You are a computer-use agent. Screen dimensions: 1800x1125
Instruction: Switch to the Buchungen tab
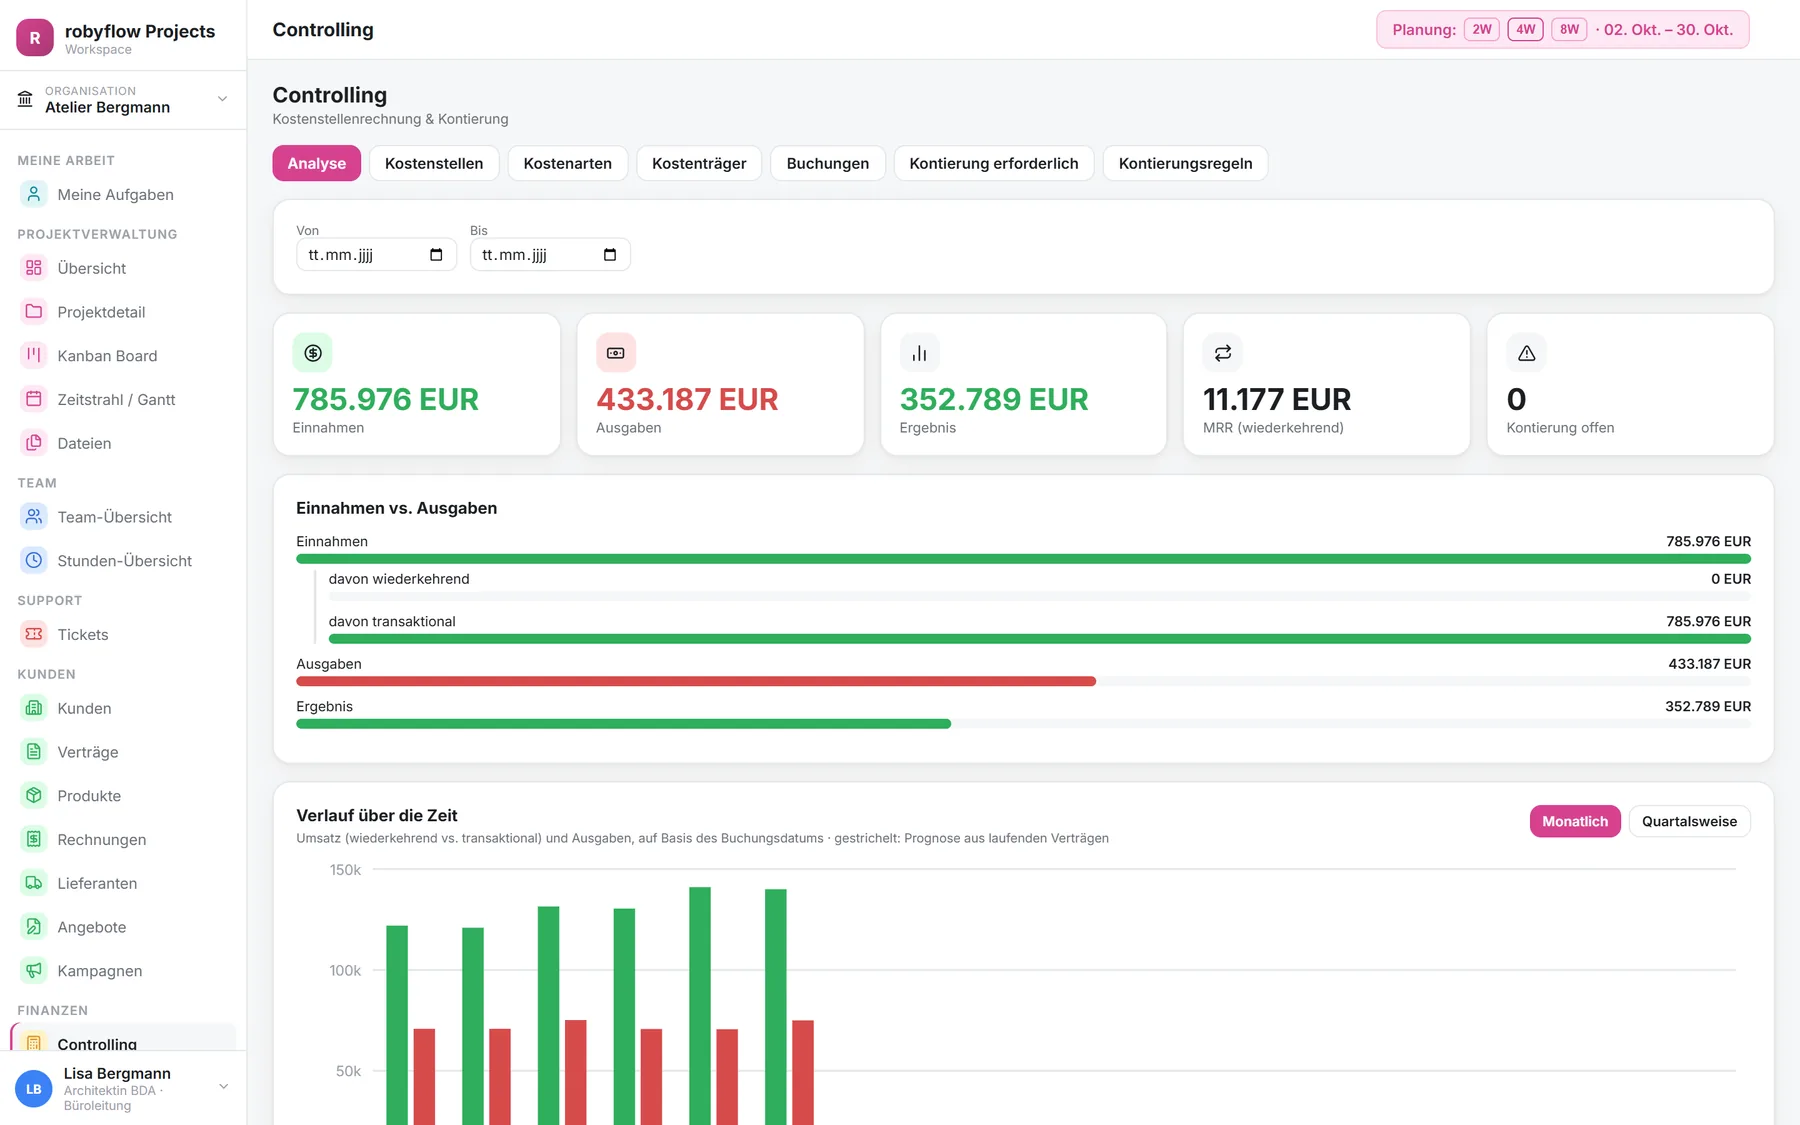828,163
